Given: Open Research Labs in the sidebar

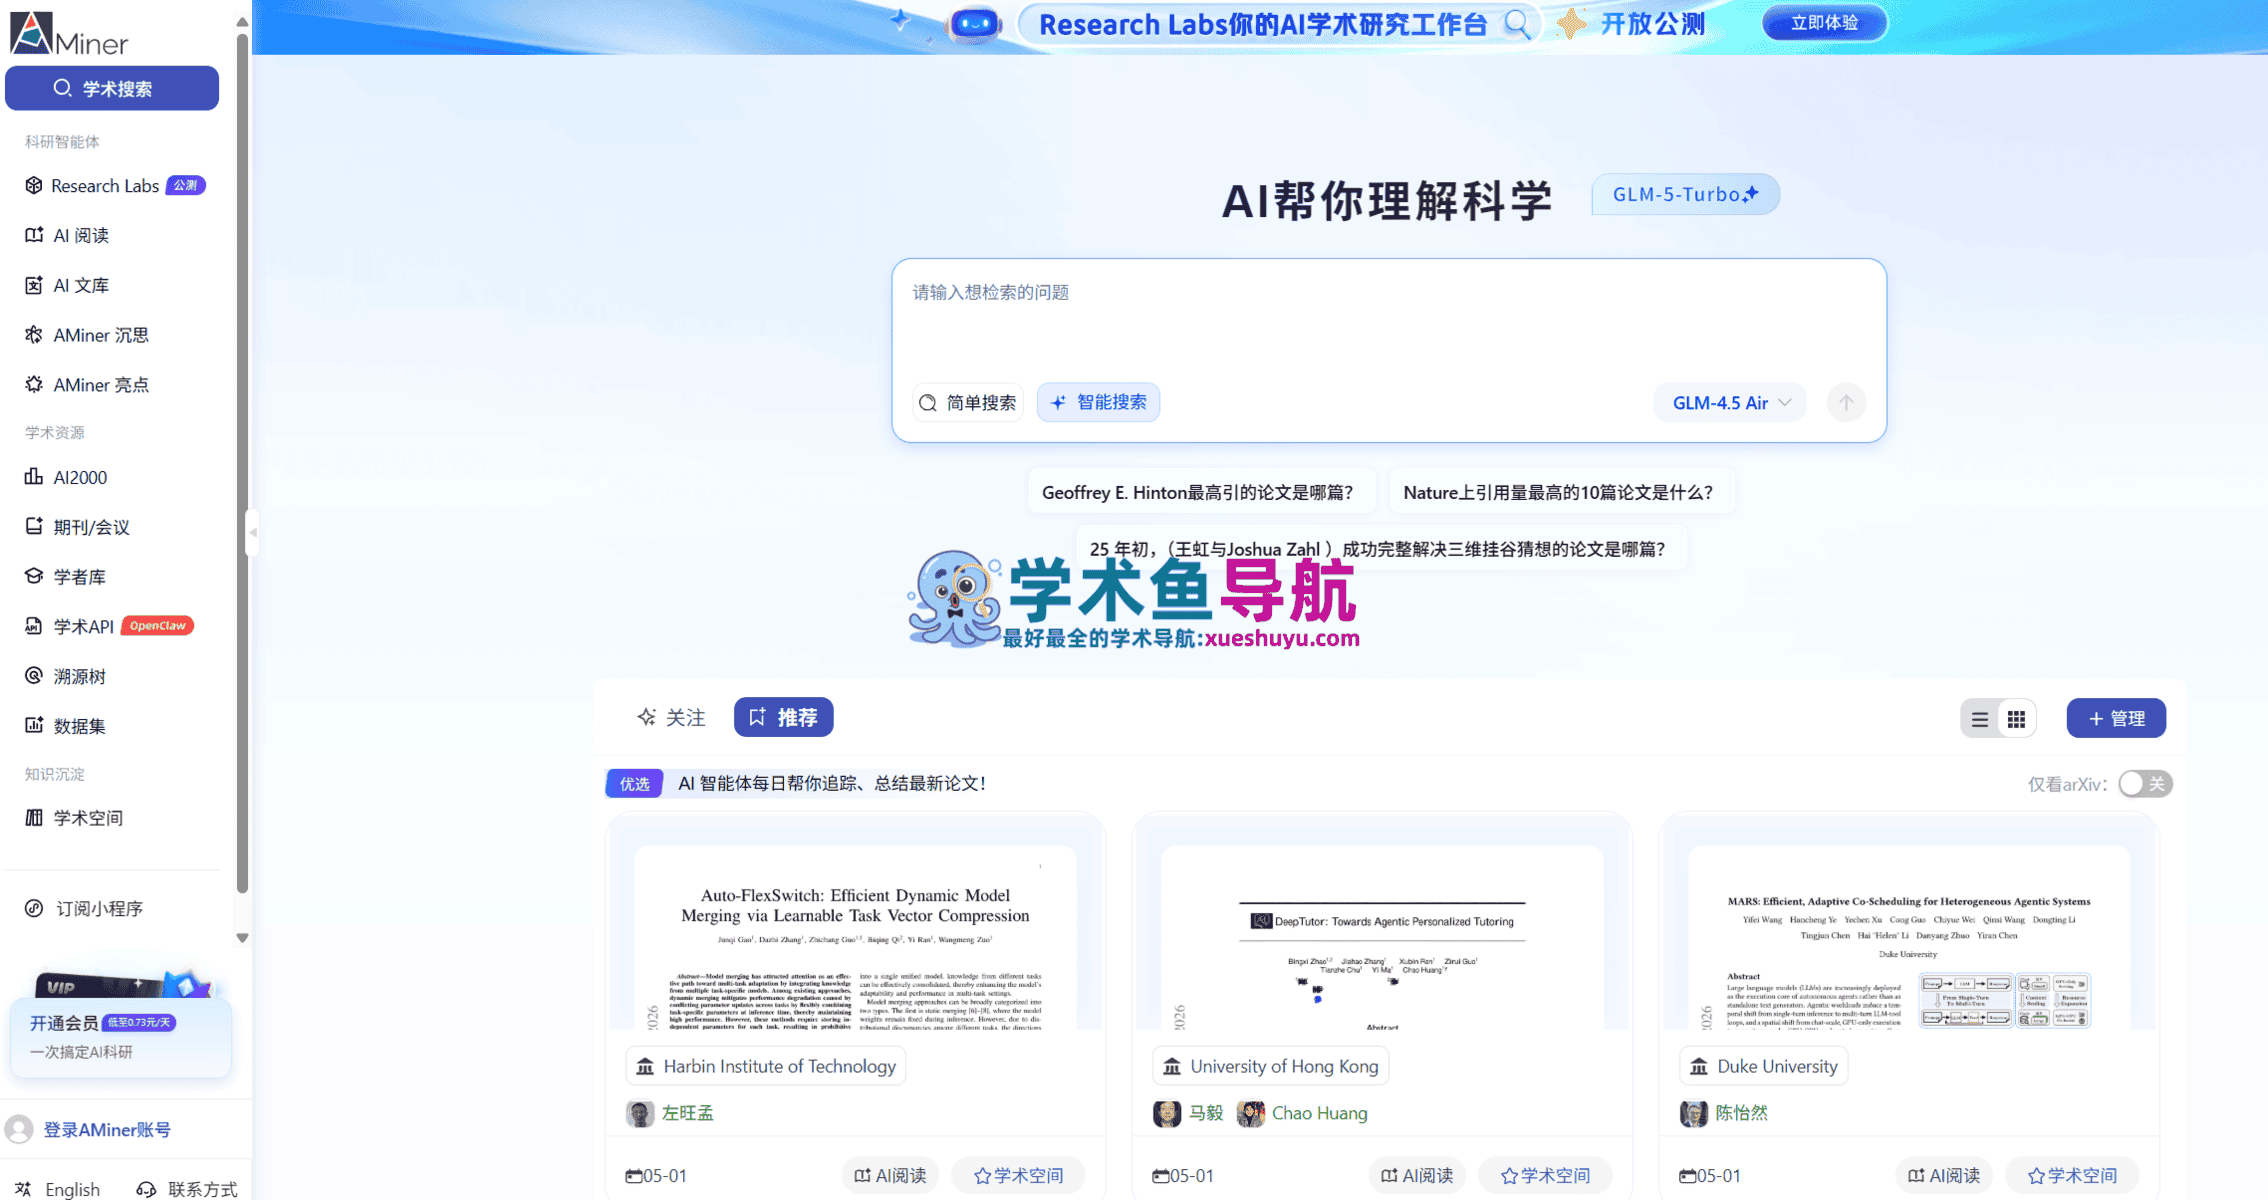Looking at the screenshot, I should [x=105, y=186].
